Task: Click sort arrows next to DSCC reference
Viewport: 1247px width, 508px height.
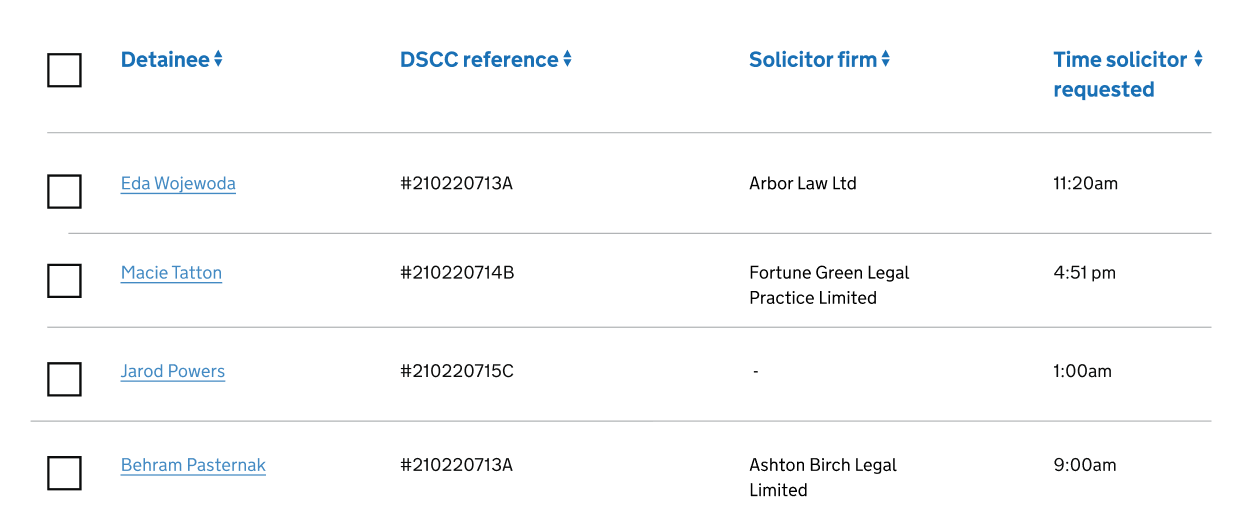Action: click(567, 60)
